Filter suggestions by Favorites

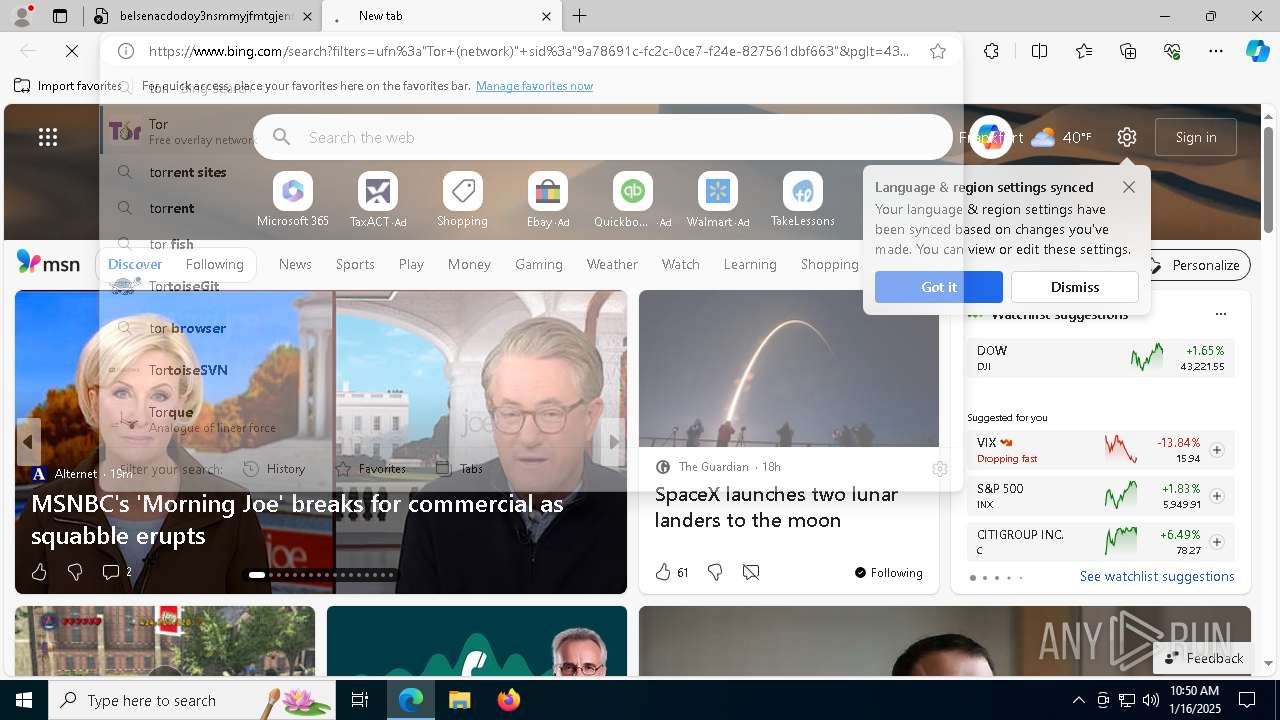(370, 468)
